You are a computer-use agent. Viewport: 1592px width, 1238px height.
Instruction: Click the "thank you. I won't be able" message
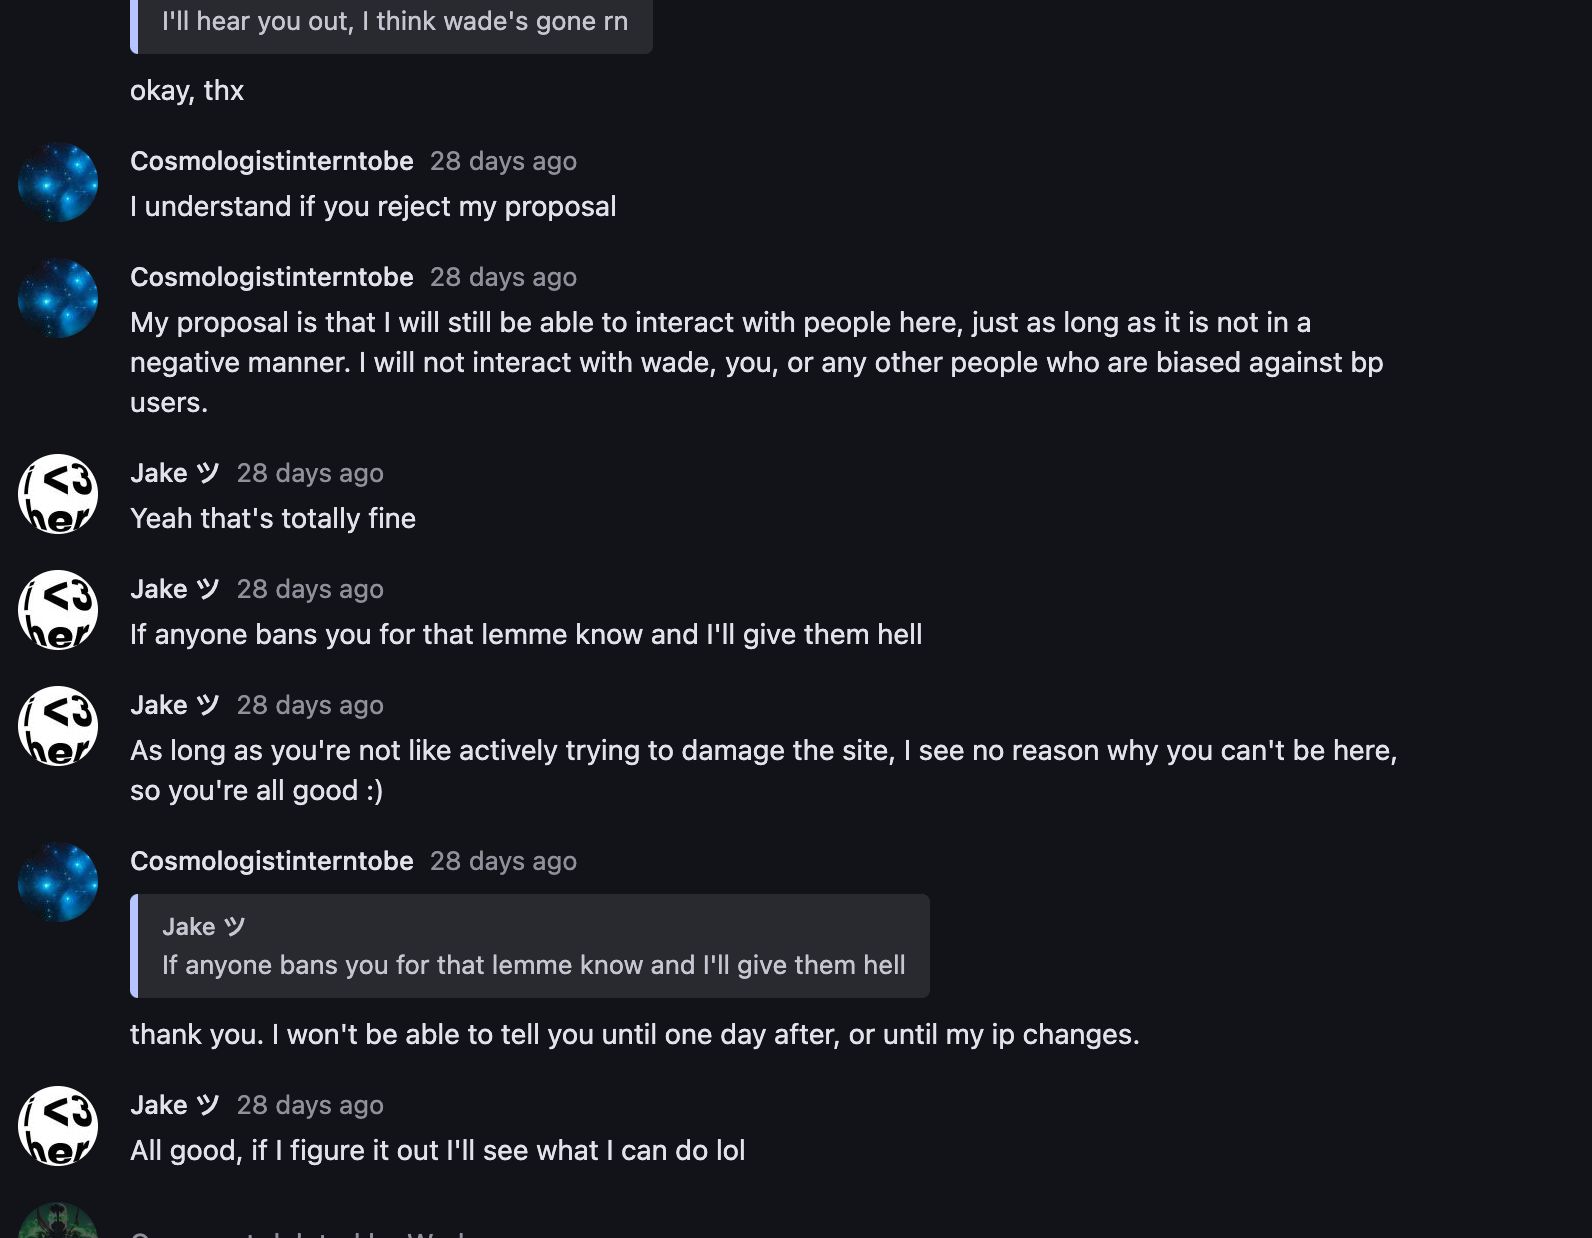tap(634, 1034)
